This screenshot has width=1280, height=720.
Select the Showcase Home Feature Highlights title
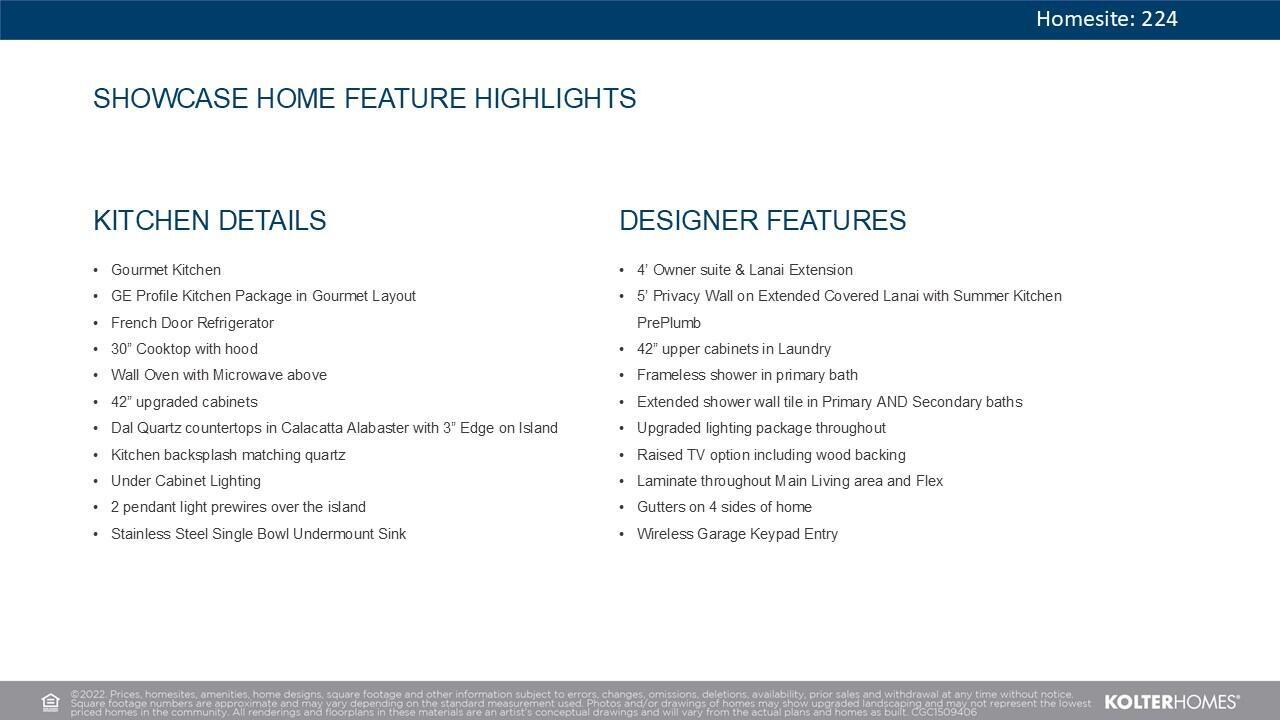(364, 99)
